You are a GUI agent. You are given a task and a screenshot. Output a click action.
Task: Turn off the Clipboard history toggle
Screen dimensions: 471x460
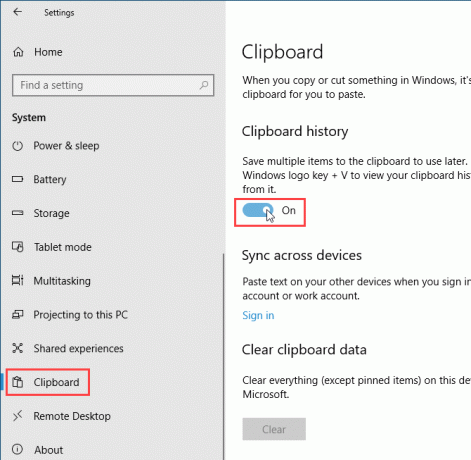pyautogui.click(x=258, y=210)
